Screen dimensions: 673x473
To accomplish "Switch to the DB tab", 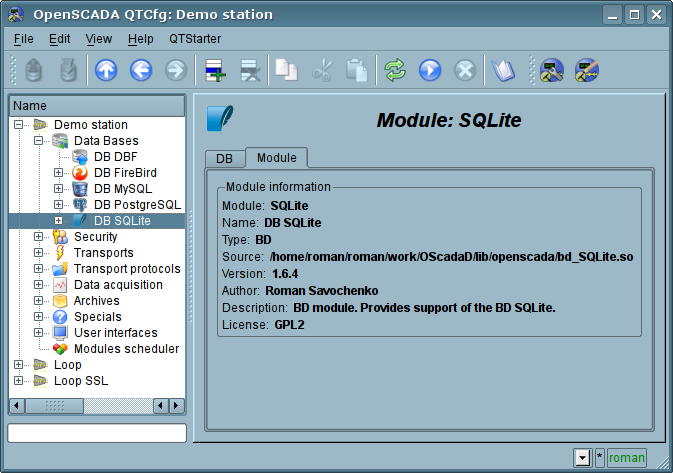I will 224,159.
